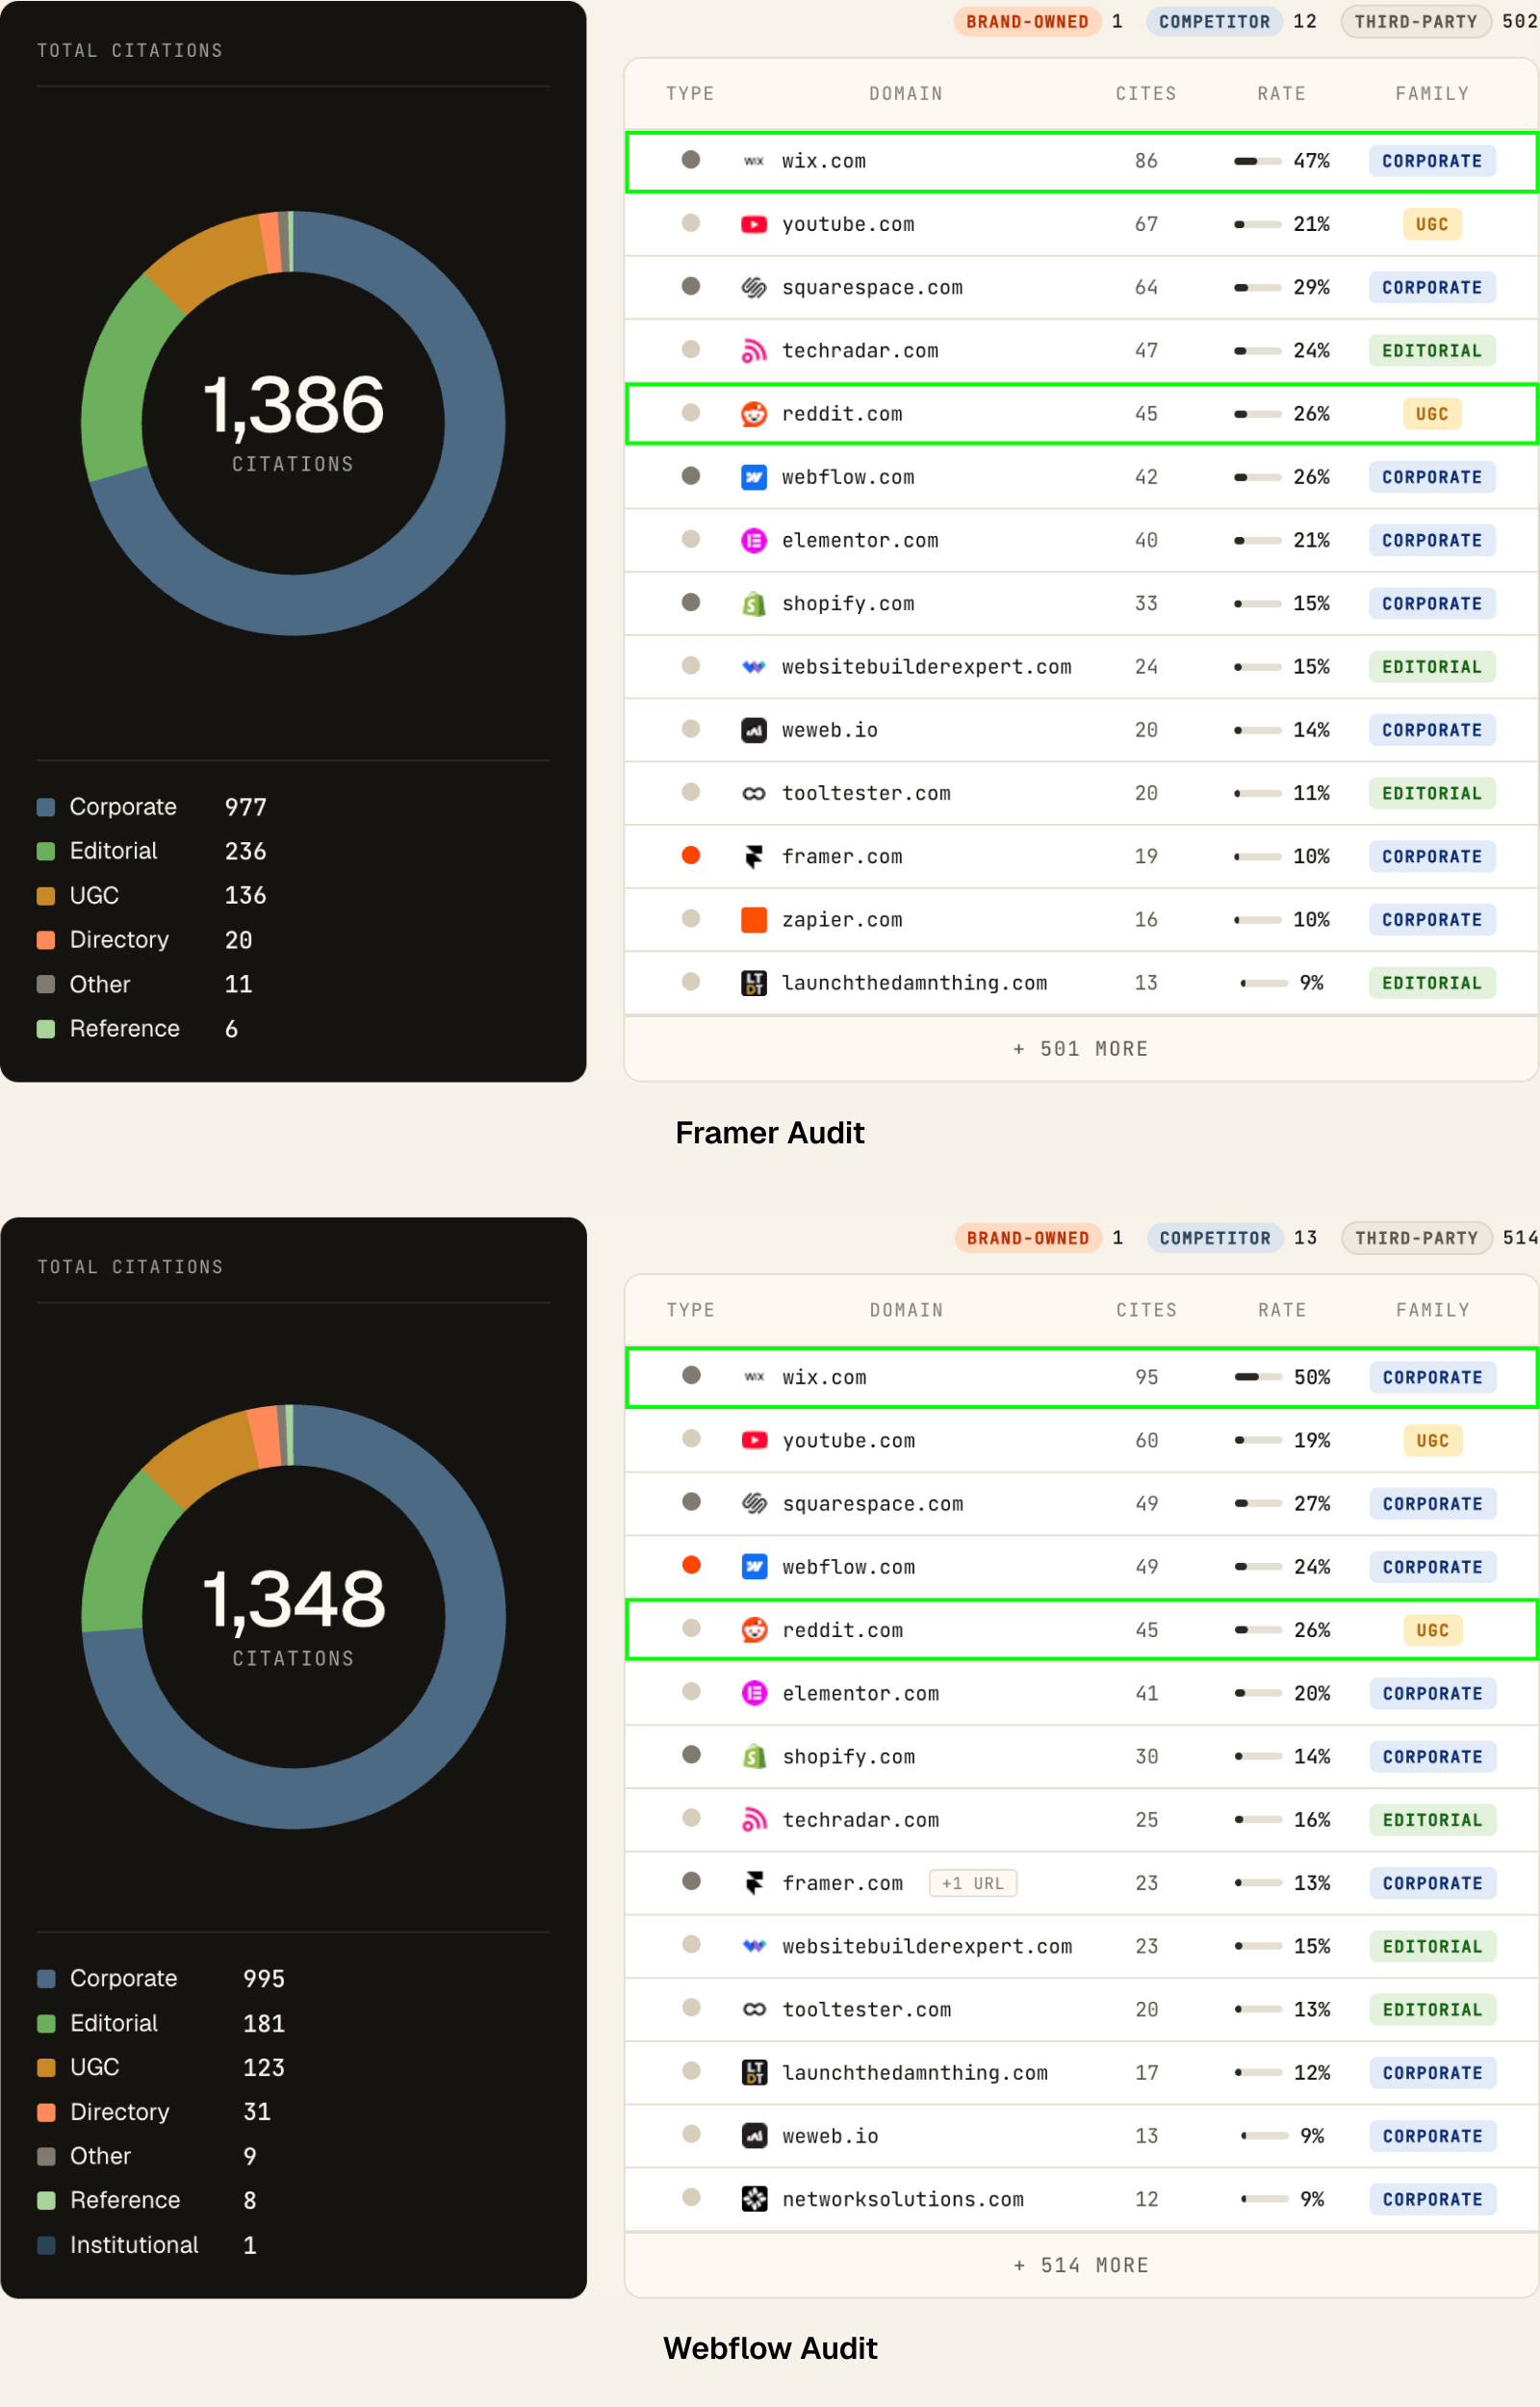1540x2407 pixels.
Task: Click EDITORIAL badge in techradar.com row with 47 cites
Action: [x=1432, y=351]
